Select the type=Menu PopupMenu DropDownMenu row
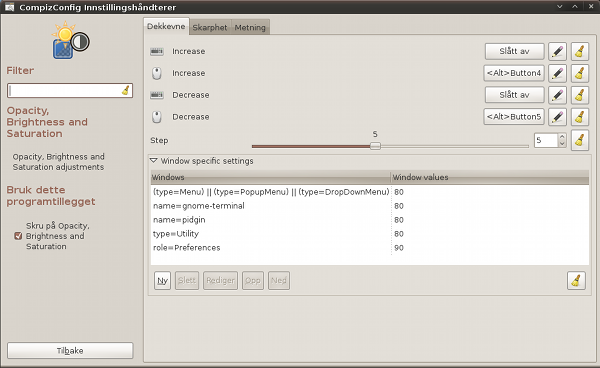This screenshot has height=368, width=600. click(370, 192)
